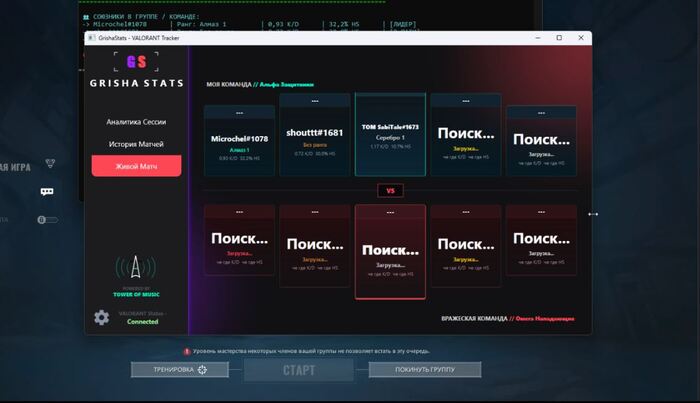The height and width of the screenshot is (403, 700).
Task: Close the GrishaStats window
Action: [x=581, y=38]
